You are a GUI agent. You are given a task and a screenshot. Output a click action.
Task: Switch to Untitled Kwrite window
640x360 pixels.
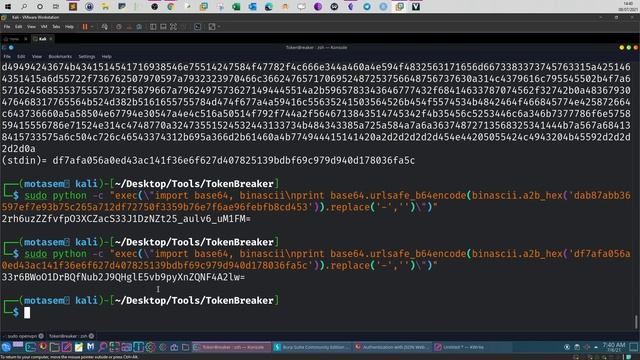(473, 347)
